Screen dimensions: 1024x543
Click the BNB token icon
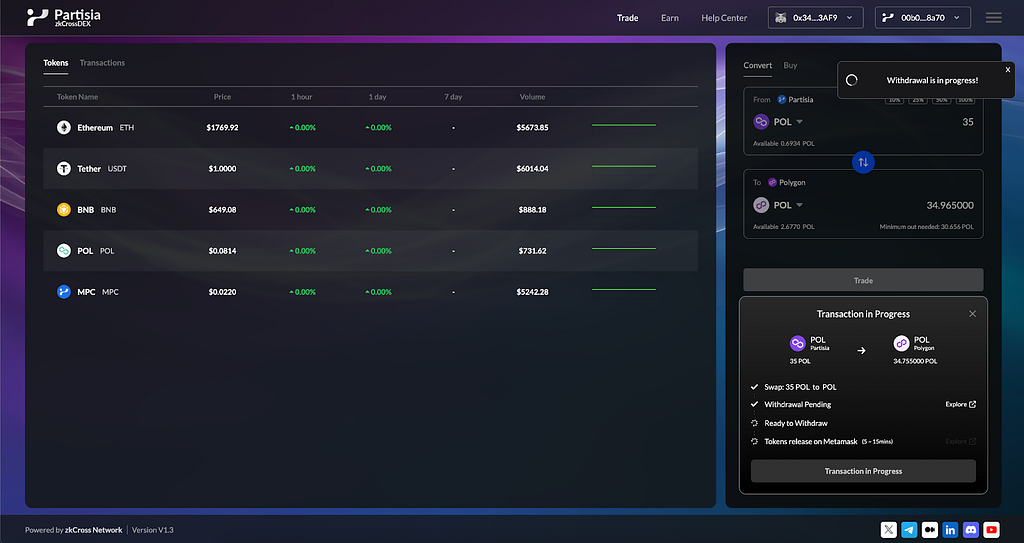[63, 210]
